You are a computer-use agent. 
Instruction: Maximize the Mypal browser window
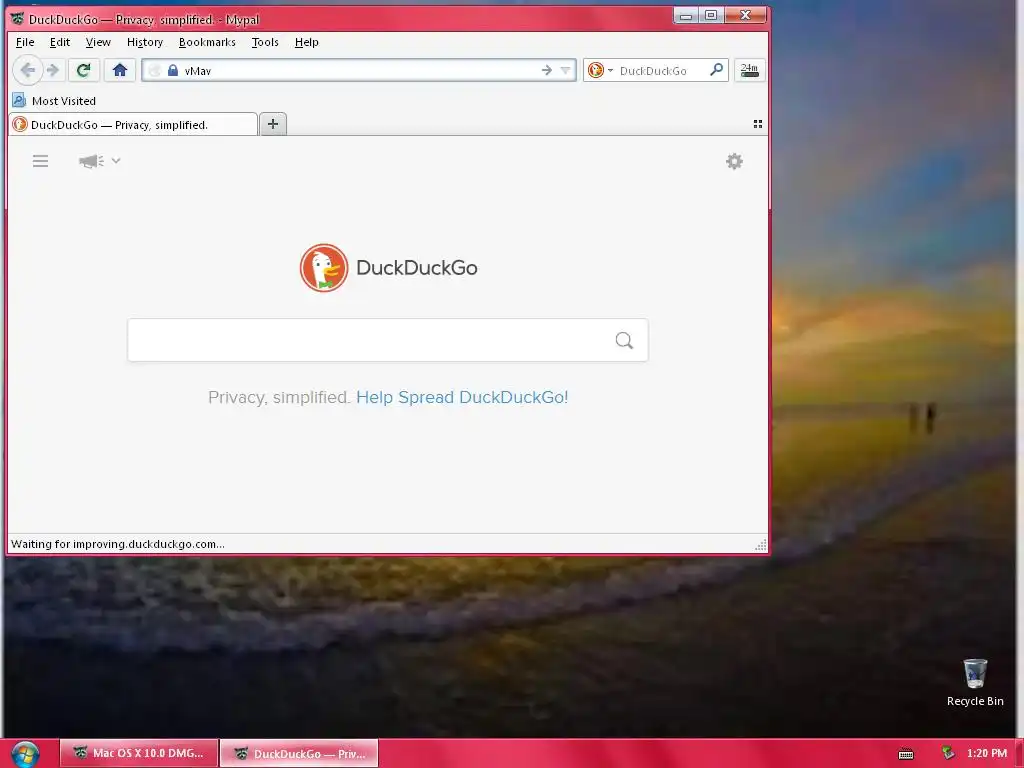coord(711,15)
